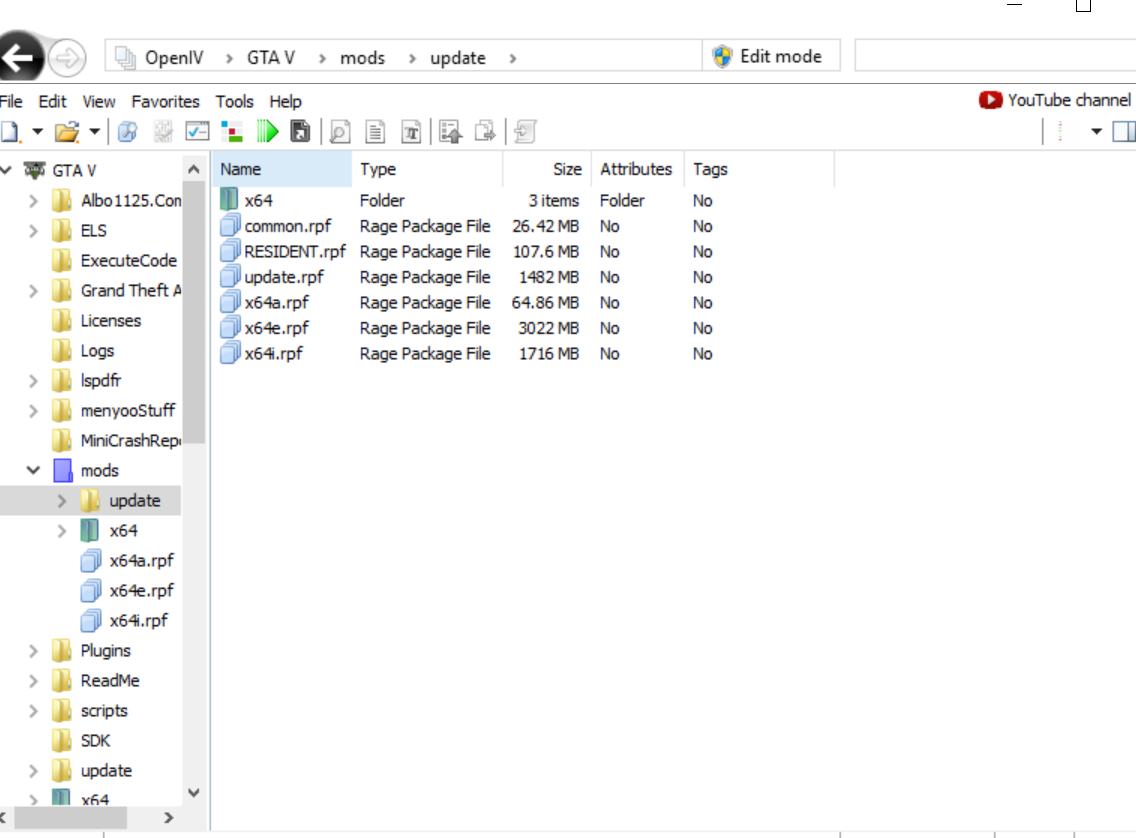Screen dimensions: 1136x838
Task: Open the View menu
Action: tap(99, 101)
